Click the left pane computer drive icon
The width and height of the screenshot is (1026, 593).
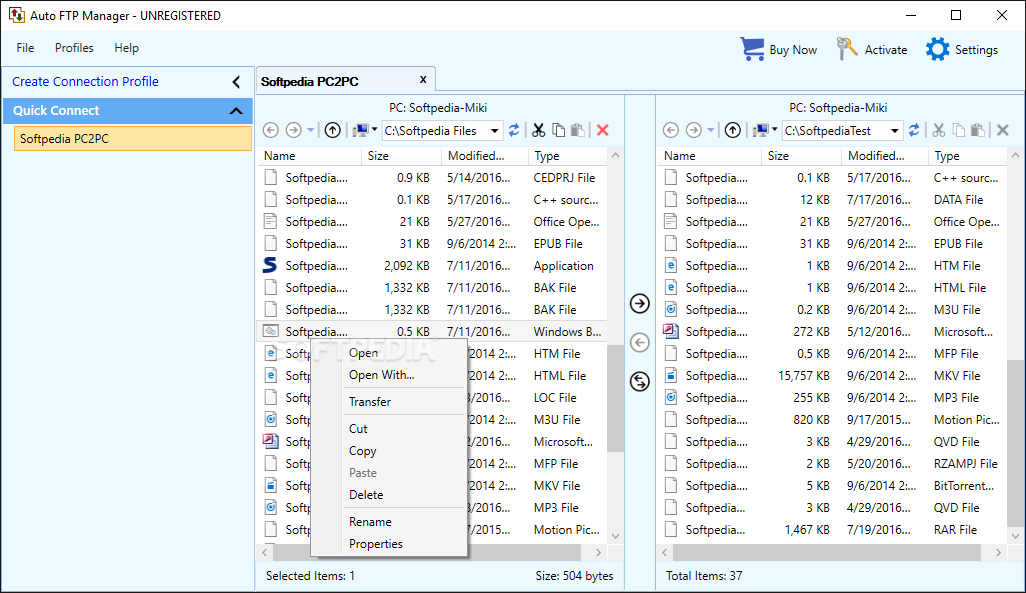361,130
